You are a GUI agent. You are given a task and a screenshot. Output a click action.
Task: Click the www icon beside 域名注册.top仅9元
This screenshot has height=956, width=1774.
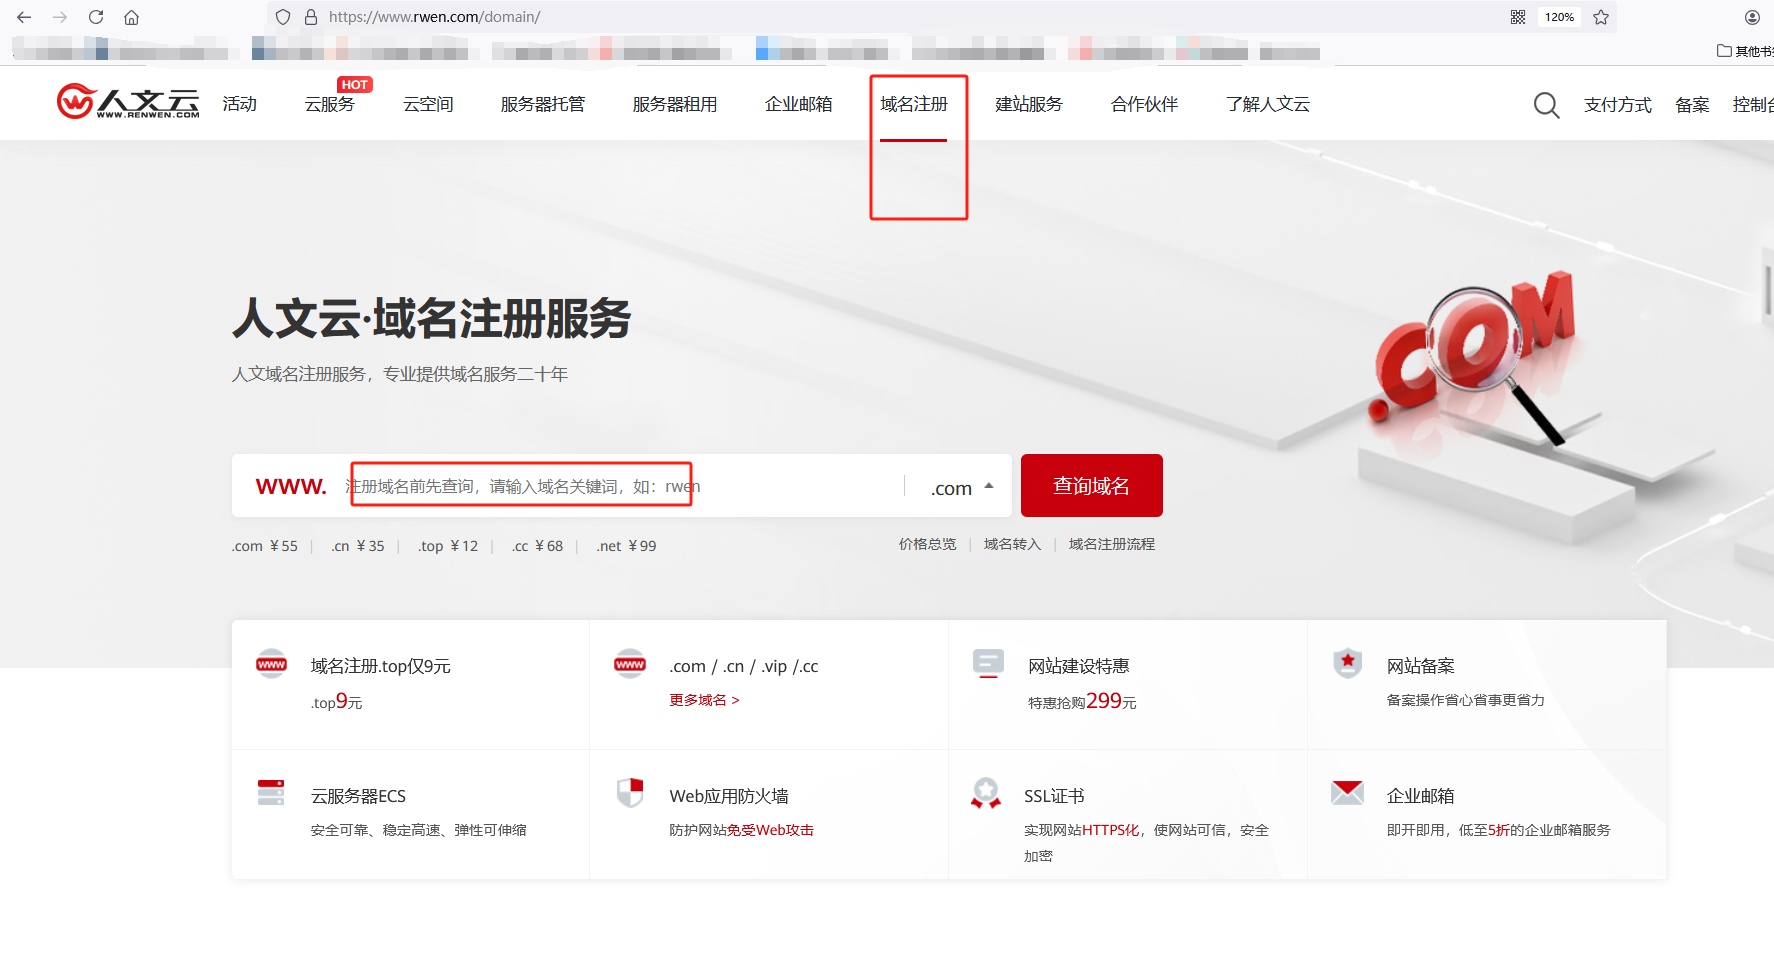(x=271, y=664)
